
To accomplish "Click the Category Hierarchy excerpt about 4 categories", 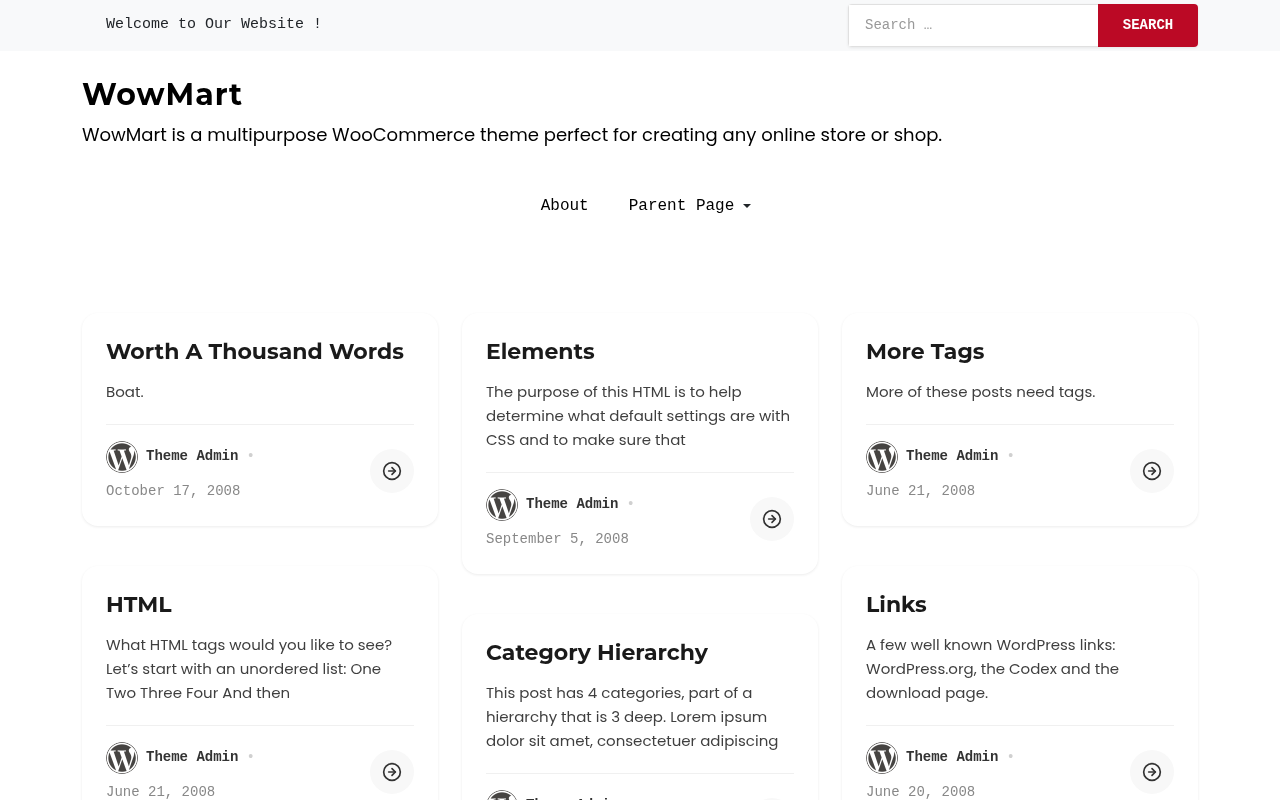I will click(x=632, y=717).
